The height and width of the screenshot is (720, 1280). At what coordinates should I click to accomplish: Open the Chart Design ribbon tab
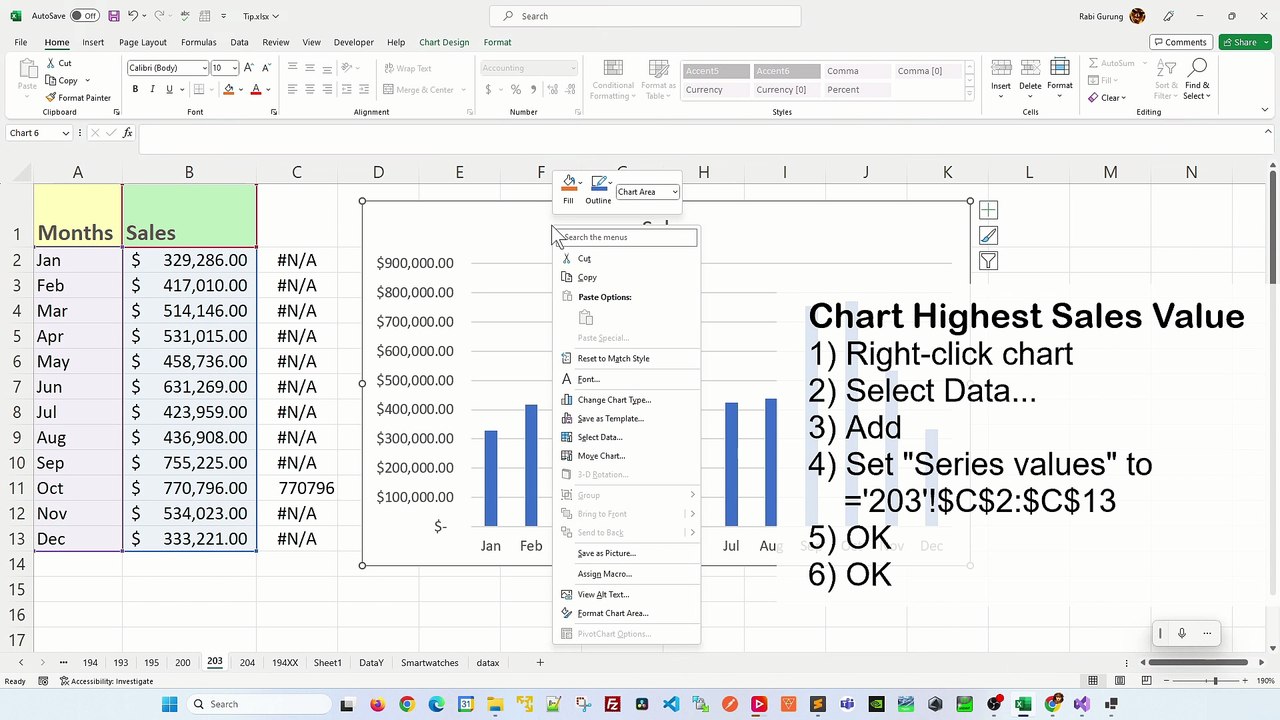pyautogui.click(x=444, y=42)
